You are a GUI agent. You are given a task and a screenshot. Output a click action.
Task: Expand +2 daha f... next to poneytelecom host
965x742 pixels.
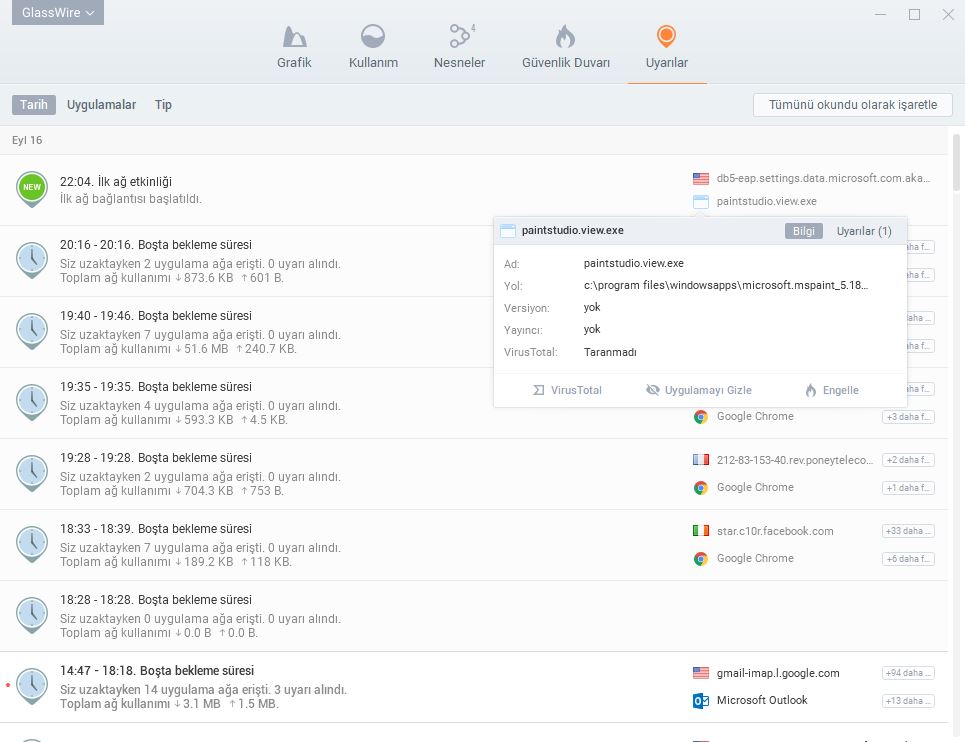(908, 460)
